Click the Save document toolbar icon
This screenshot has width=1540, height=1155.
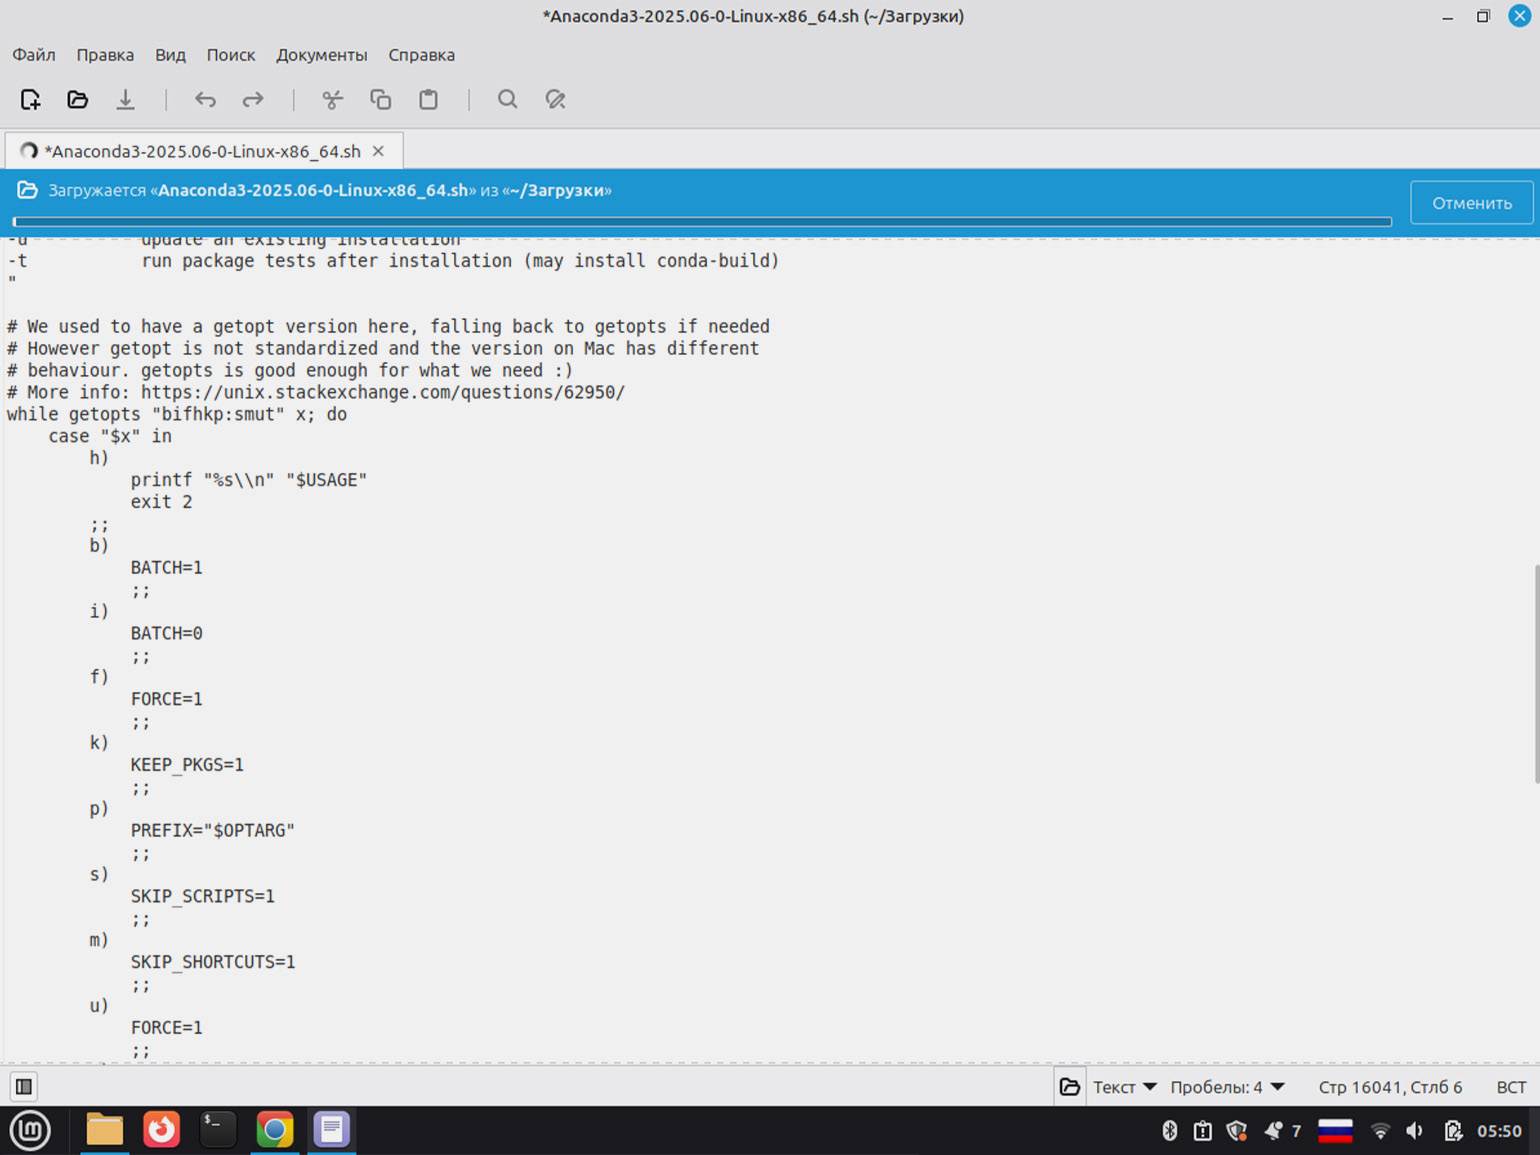[x=125, y=99]
